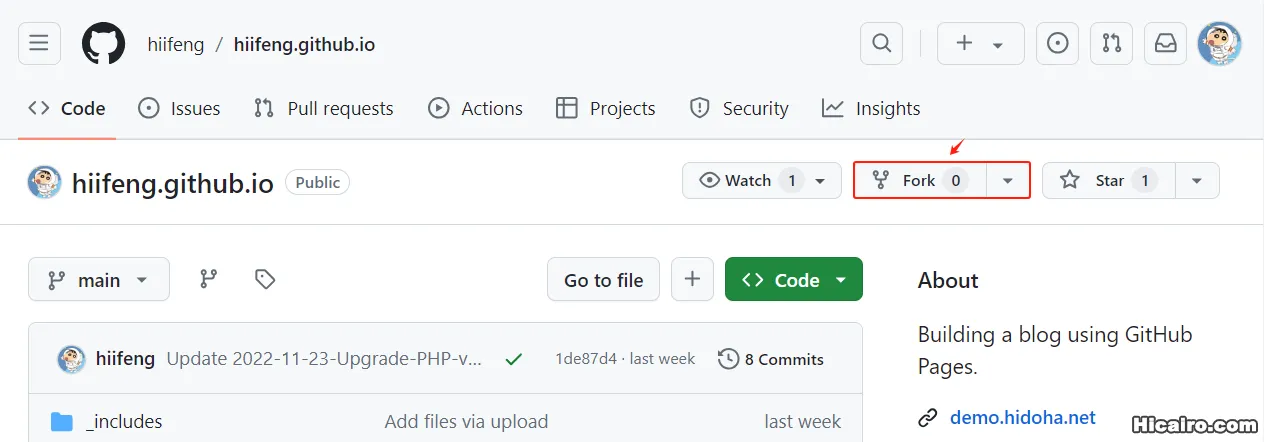Open the _includes folder
Viewport: 1264px width, 442px height.
tap(124, 422)
